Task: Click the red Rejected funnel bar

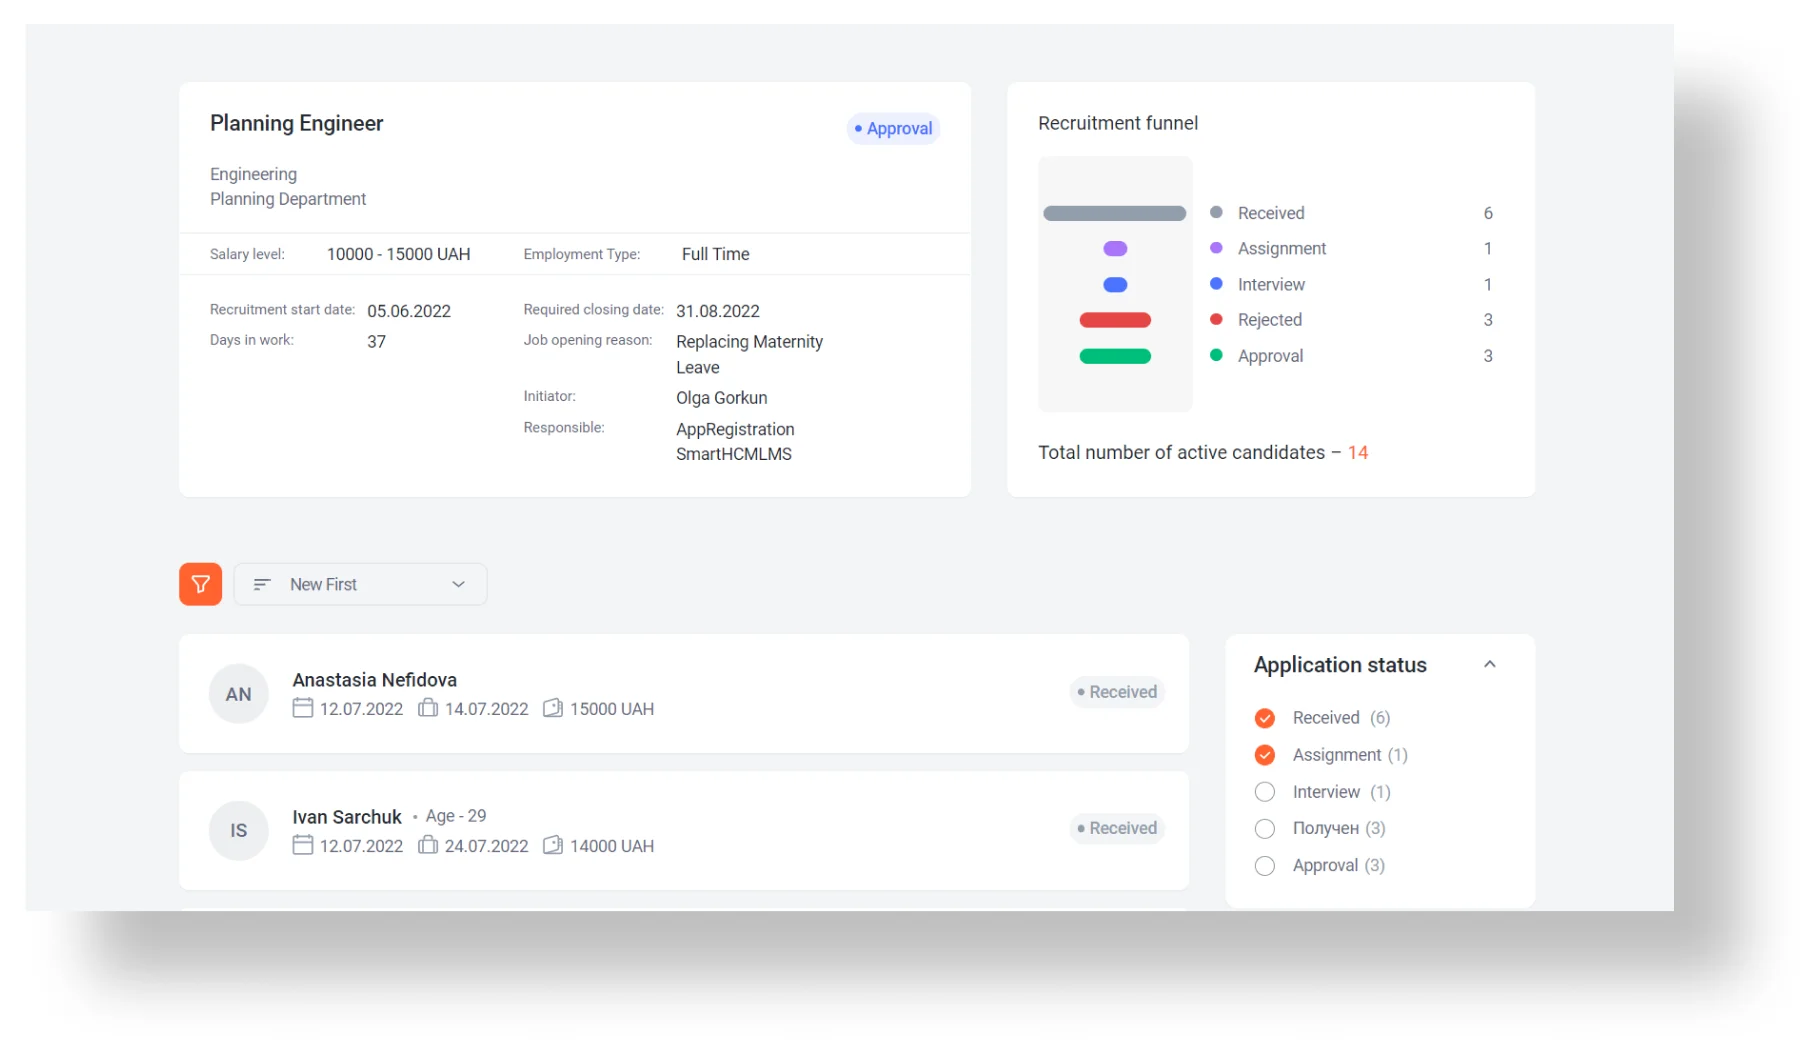Action: click(1115, 320)
